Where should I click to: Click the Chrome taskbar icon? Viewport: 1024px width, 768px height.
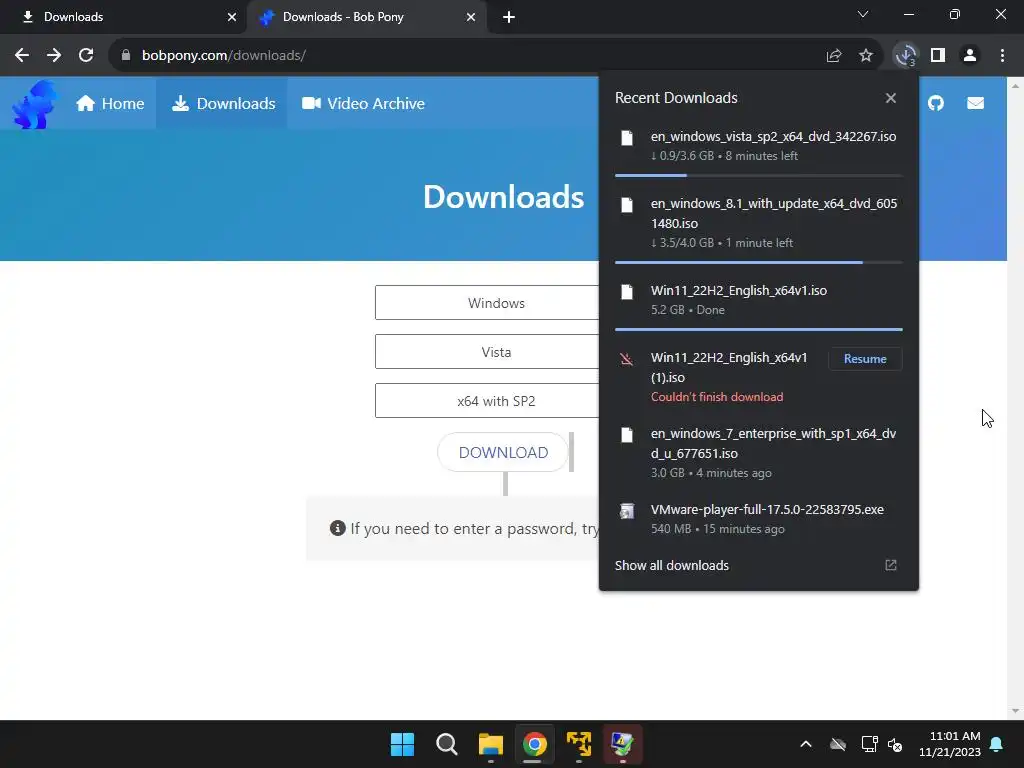(534, 744)
